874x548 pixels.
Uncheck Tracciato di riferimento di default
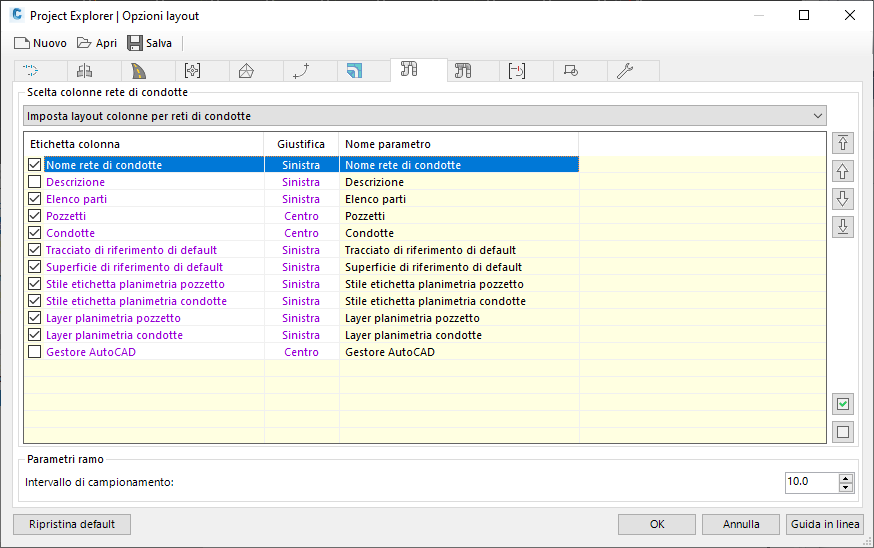click(35, 250)
